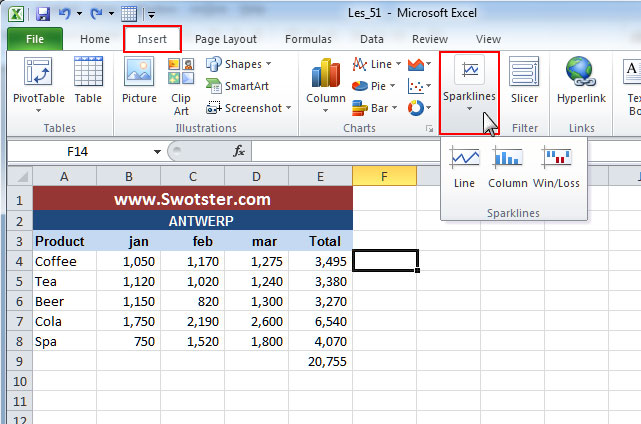This screenshot has height=424, width=641.
Task: Choose the Win/Loss sparkline type
Action: [556, 168]
